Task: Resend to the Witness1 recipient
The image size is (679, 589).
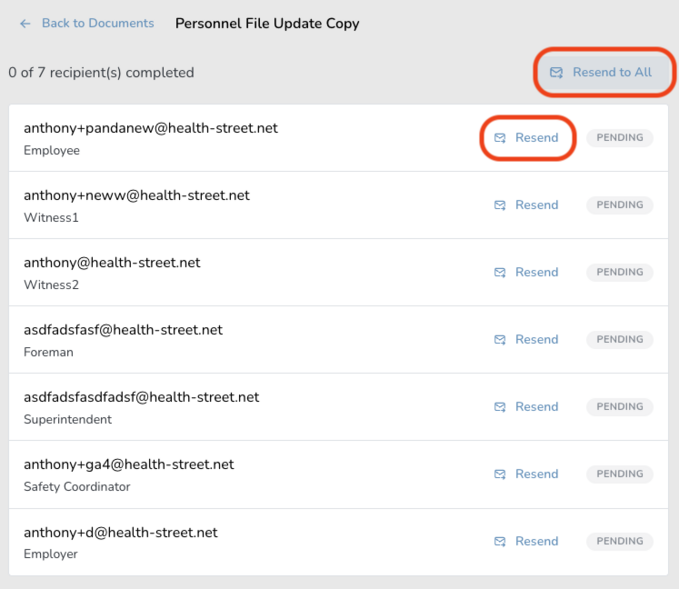Action: click(527, 205)
